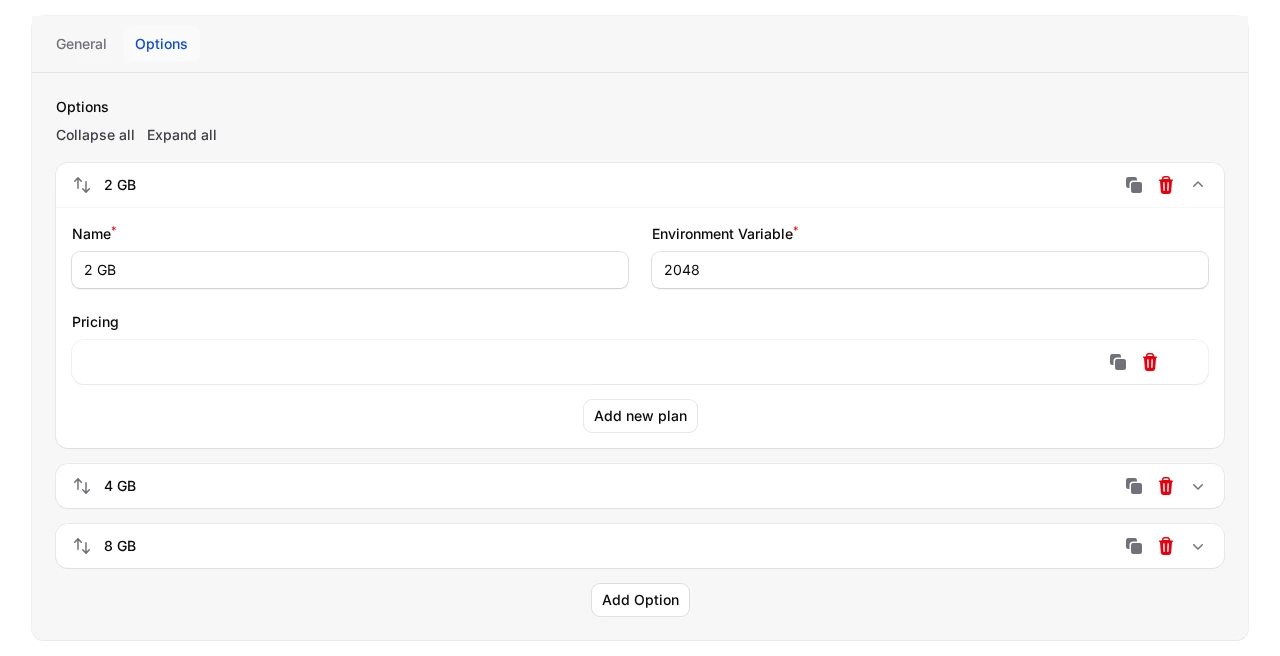Select the Options tab
This screenshot has height=656, width=1280.
coord(161,44)
